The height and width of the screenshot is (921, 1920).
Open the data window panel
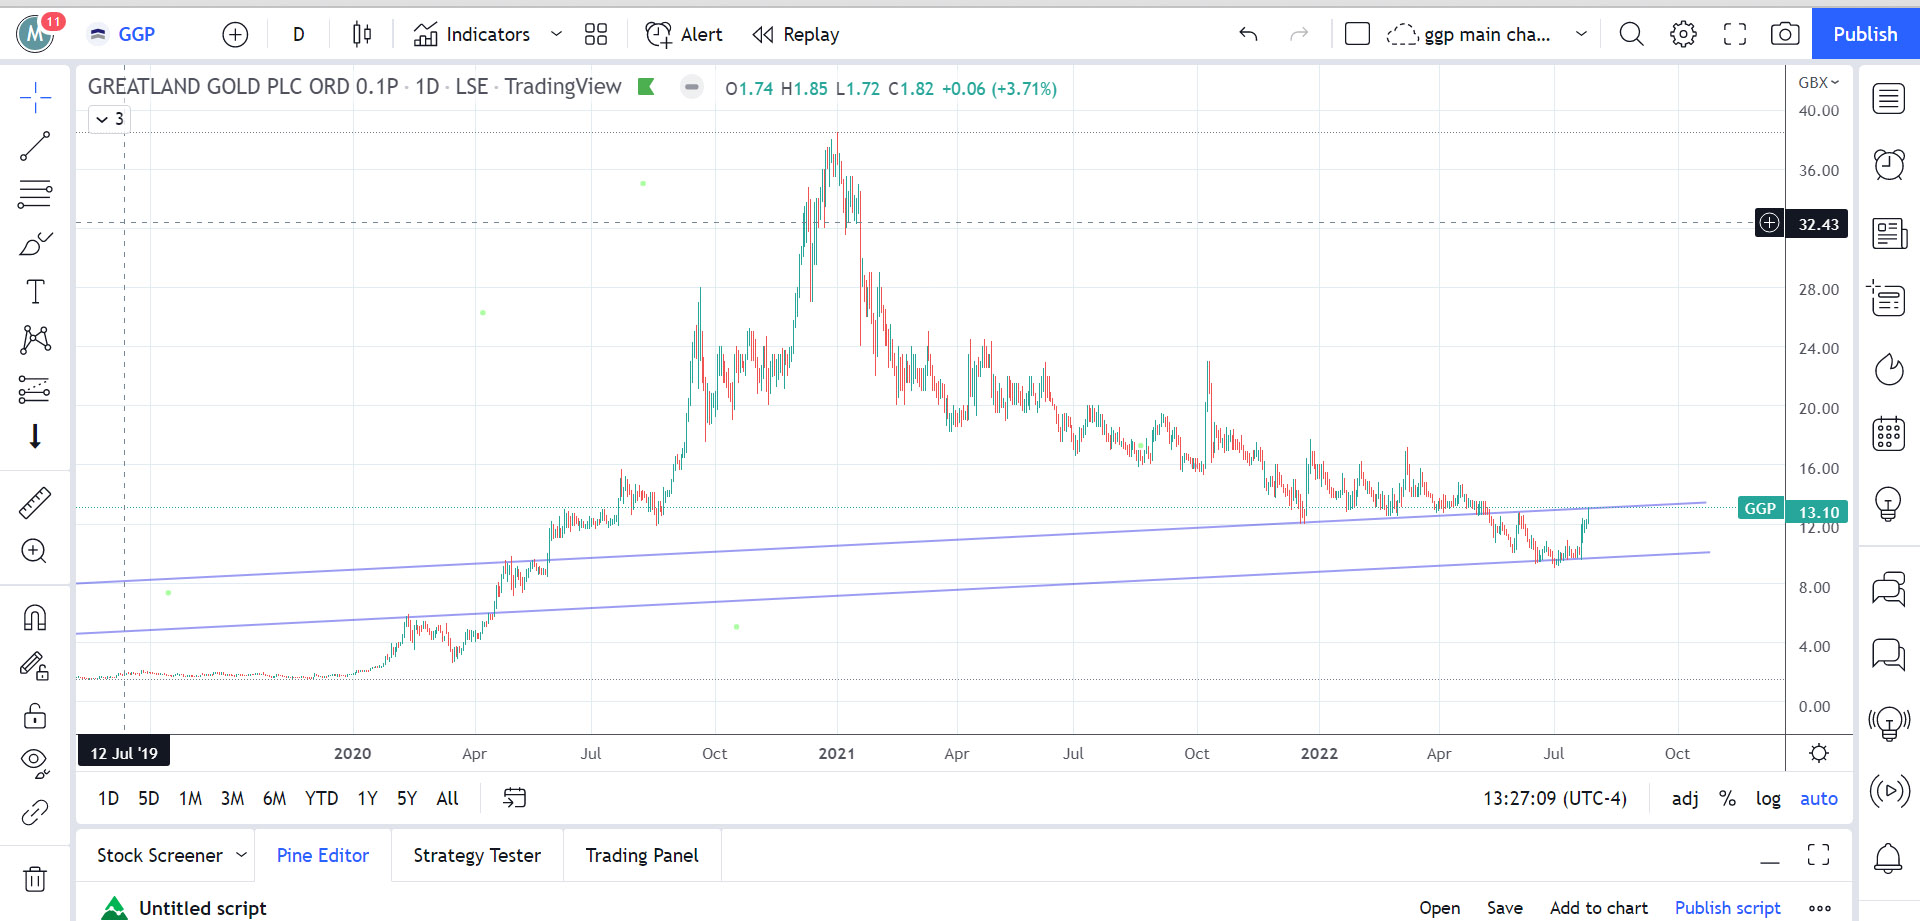1889,299
